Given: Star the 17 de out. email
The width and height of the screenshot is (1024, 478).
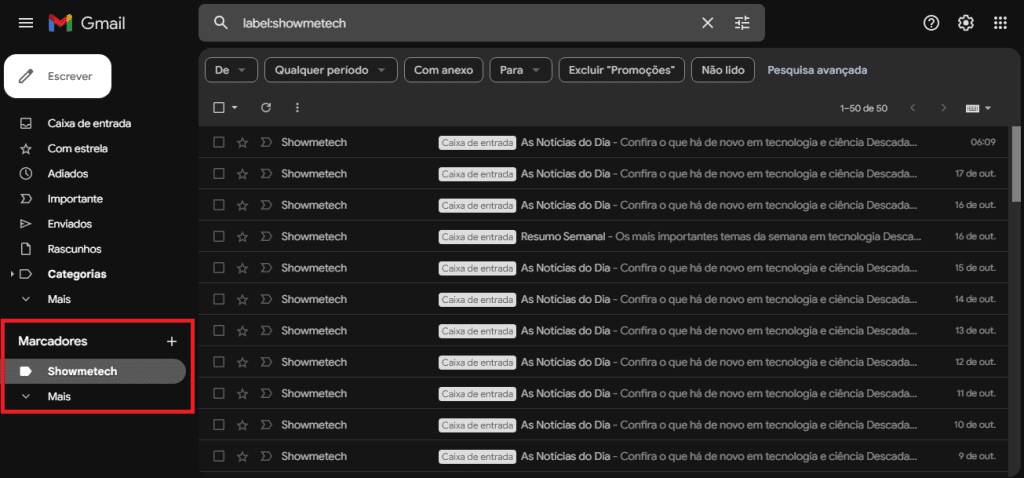Looking at the screenshot, I should click(242, 174).
